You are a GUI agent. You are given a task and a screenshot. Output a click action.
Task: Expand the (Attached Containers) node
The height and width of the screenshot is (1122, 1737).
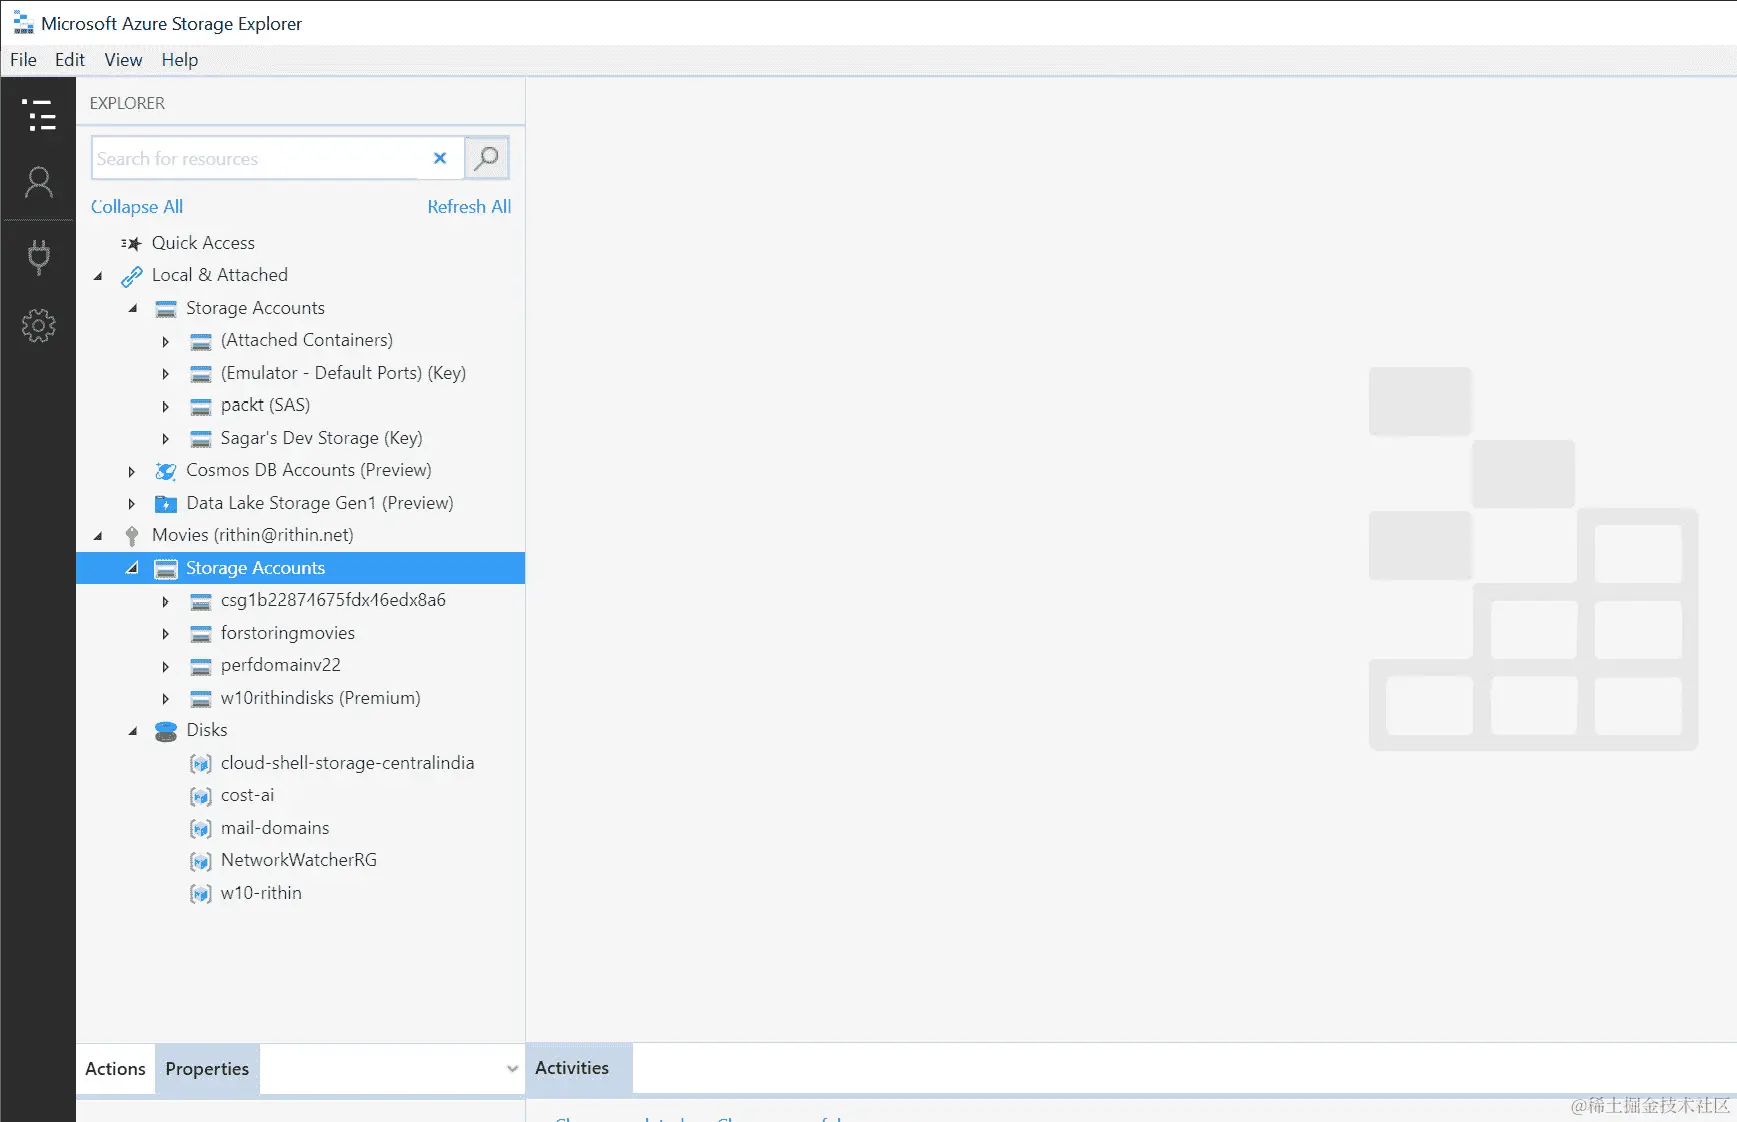[x=166, y=342]
